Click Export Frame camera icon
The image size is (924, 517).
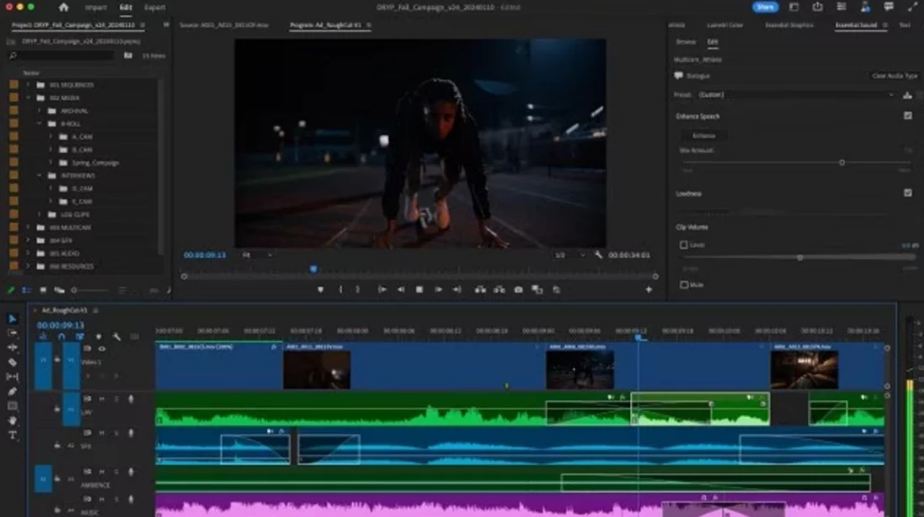pos(519,289)
